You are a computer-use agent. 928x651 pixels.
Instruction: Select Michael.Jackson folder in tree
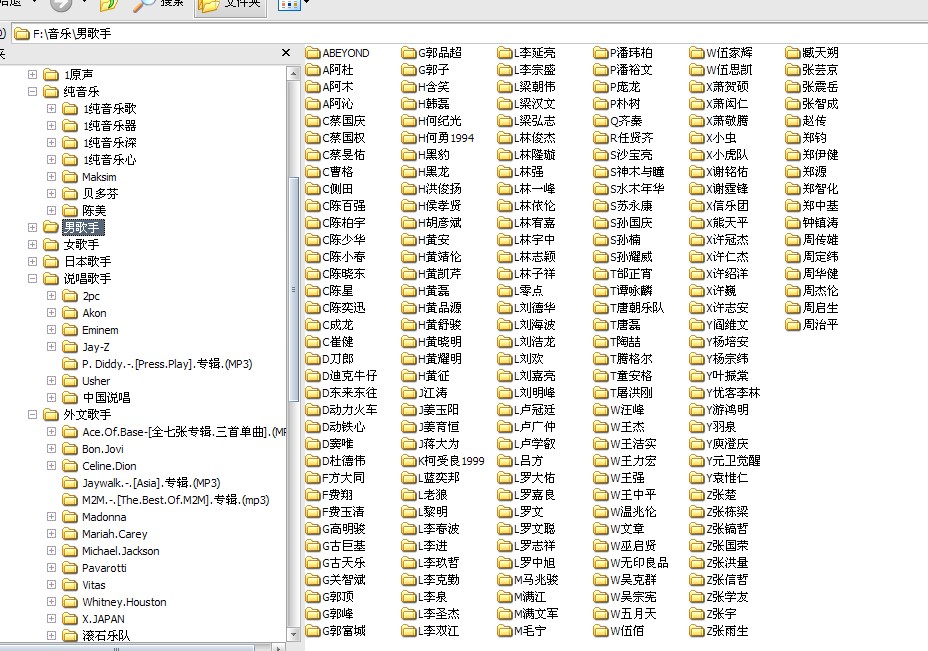[x=120, y=551]
